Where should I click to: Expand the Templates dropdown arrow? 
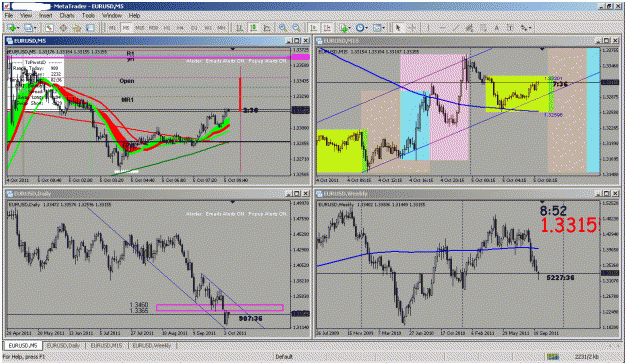coord(383,27)
